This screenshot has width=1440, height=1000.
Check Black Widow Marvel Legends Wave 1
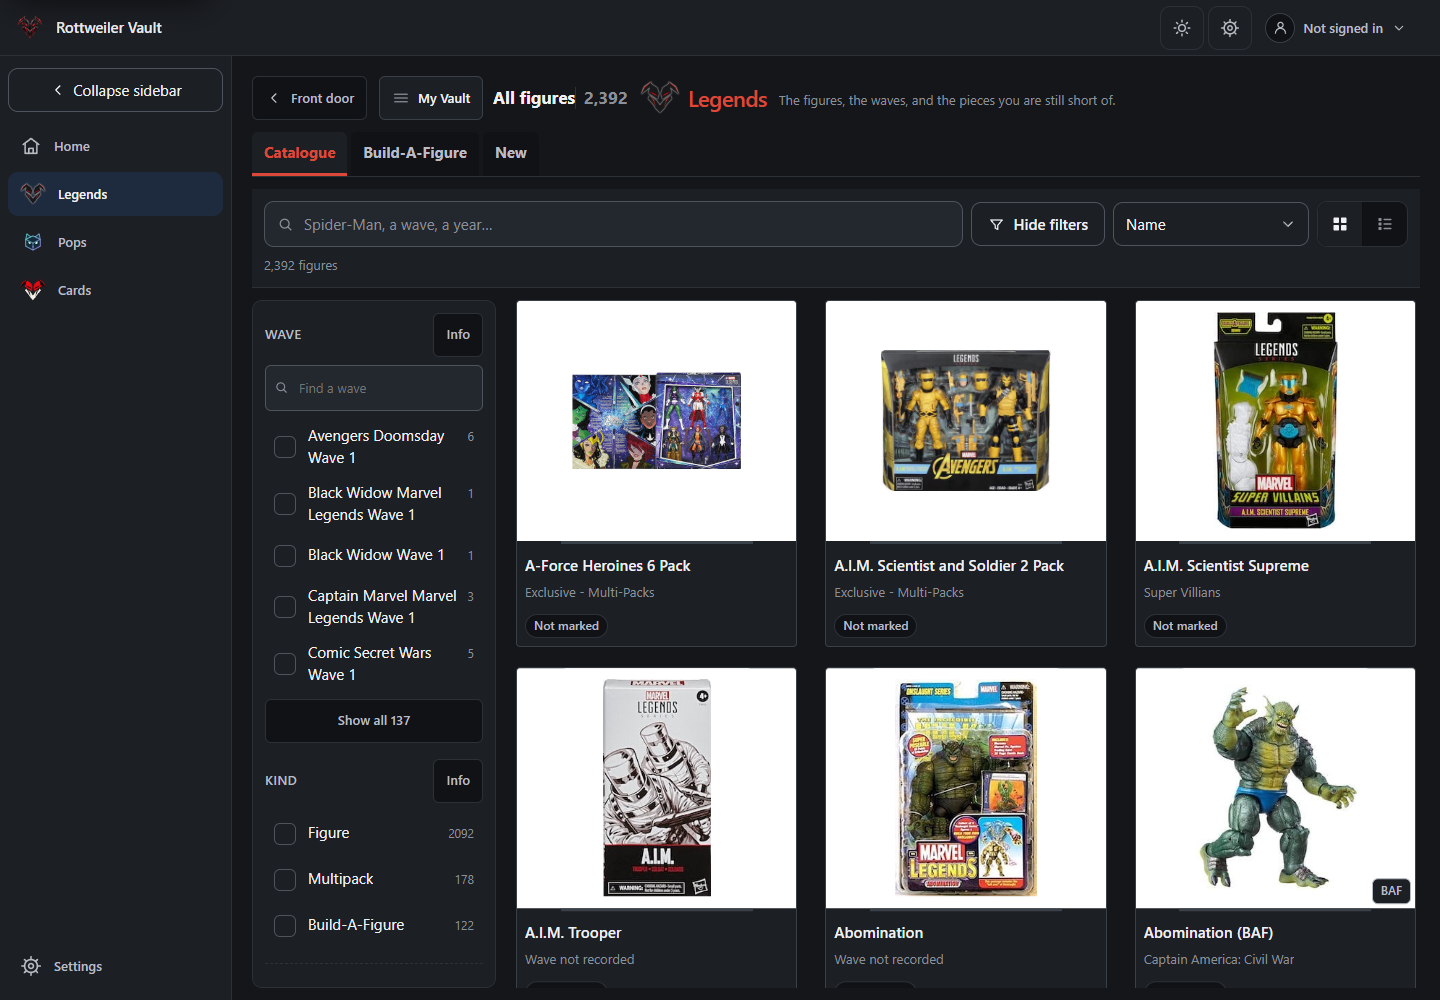coord(285,504)
